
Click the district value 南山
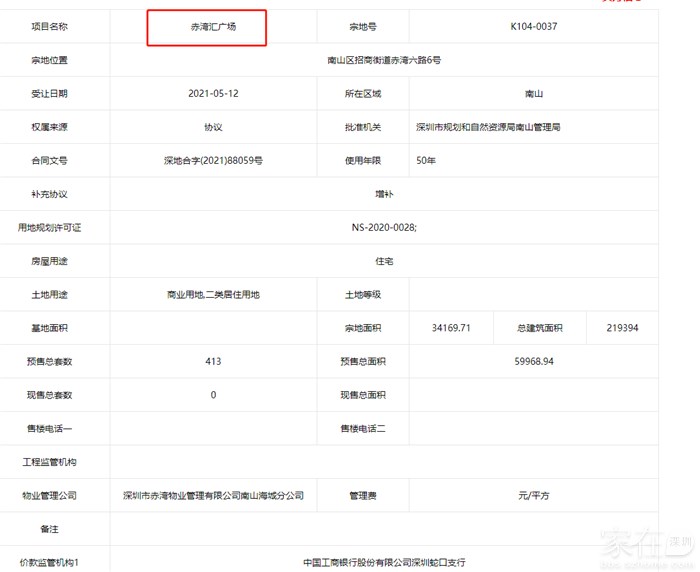coord(533,94)
